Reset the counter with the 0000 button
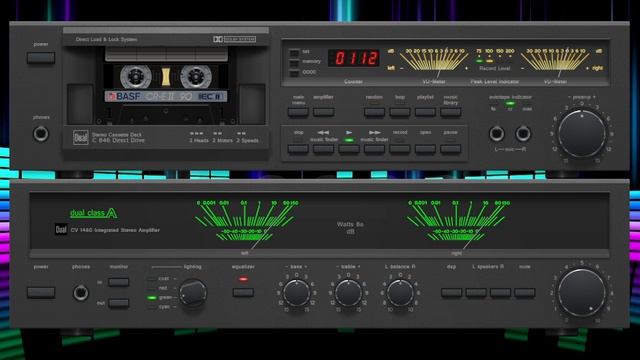Viewport: 640px width, 360px height. [293, 73]
